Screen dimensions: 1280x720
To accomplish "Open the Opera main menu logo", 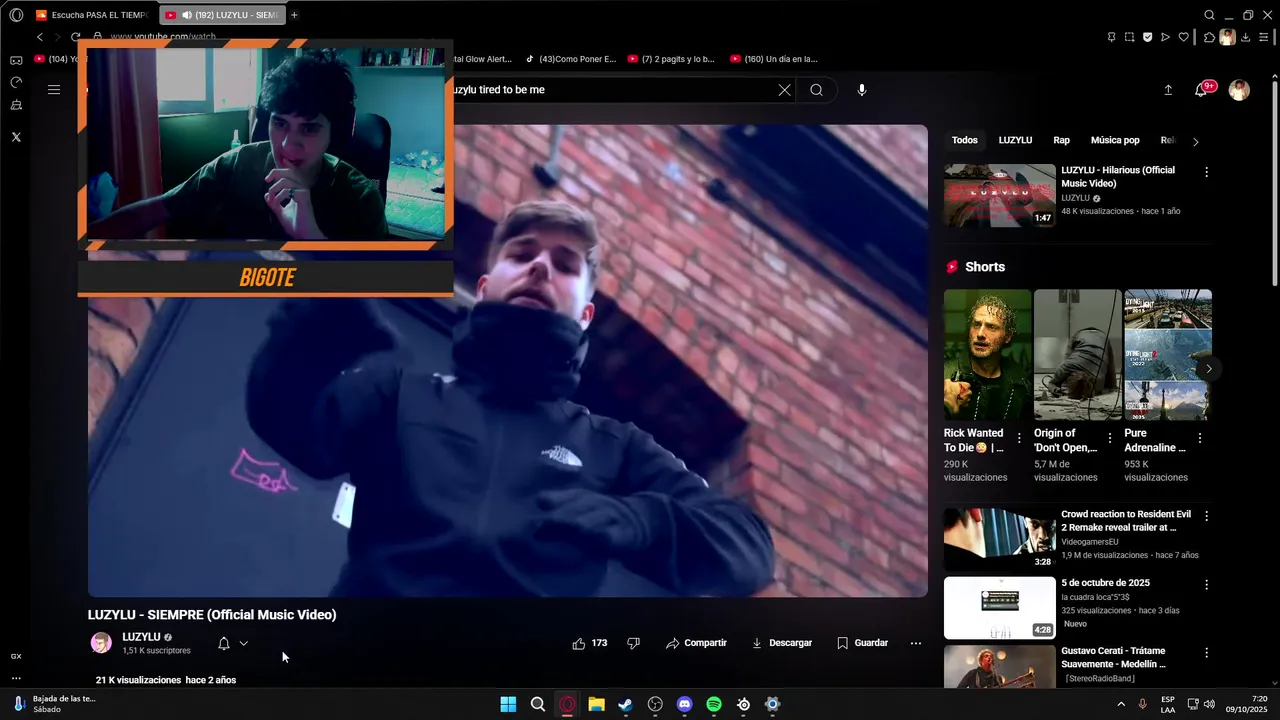I will pos(16,15).
